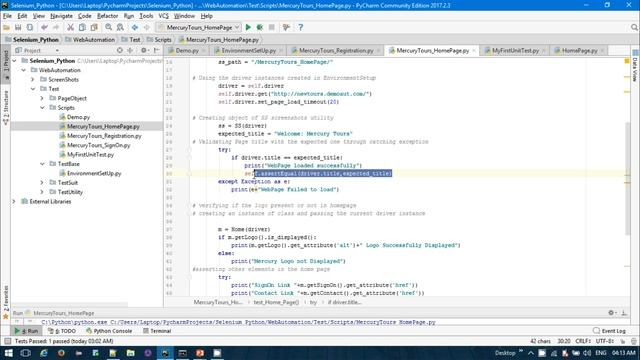Select MercuryTours_SignOn.py in project tree
Viewport: 640px width, 360px height.
(x=98, y=145)
